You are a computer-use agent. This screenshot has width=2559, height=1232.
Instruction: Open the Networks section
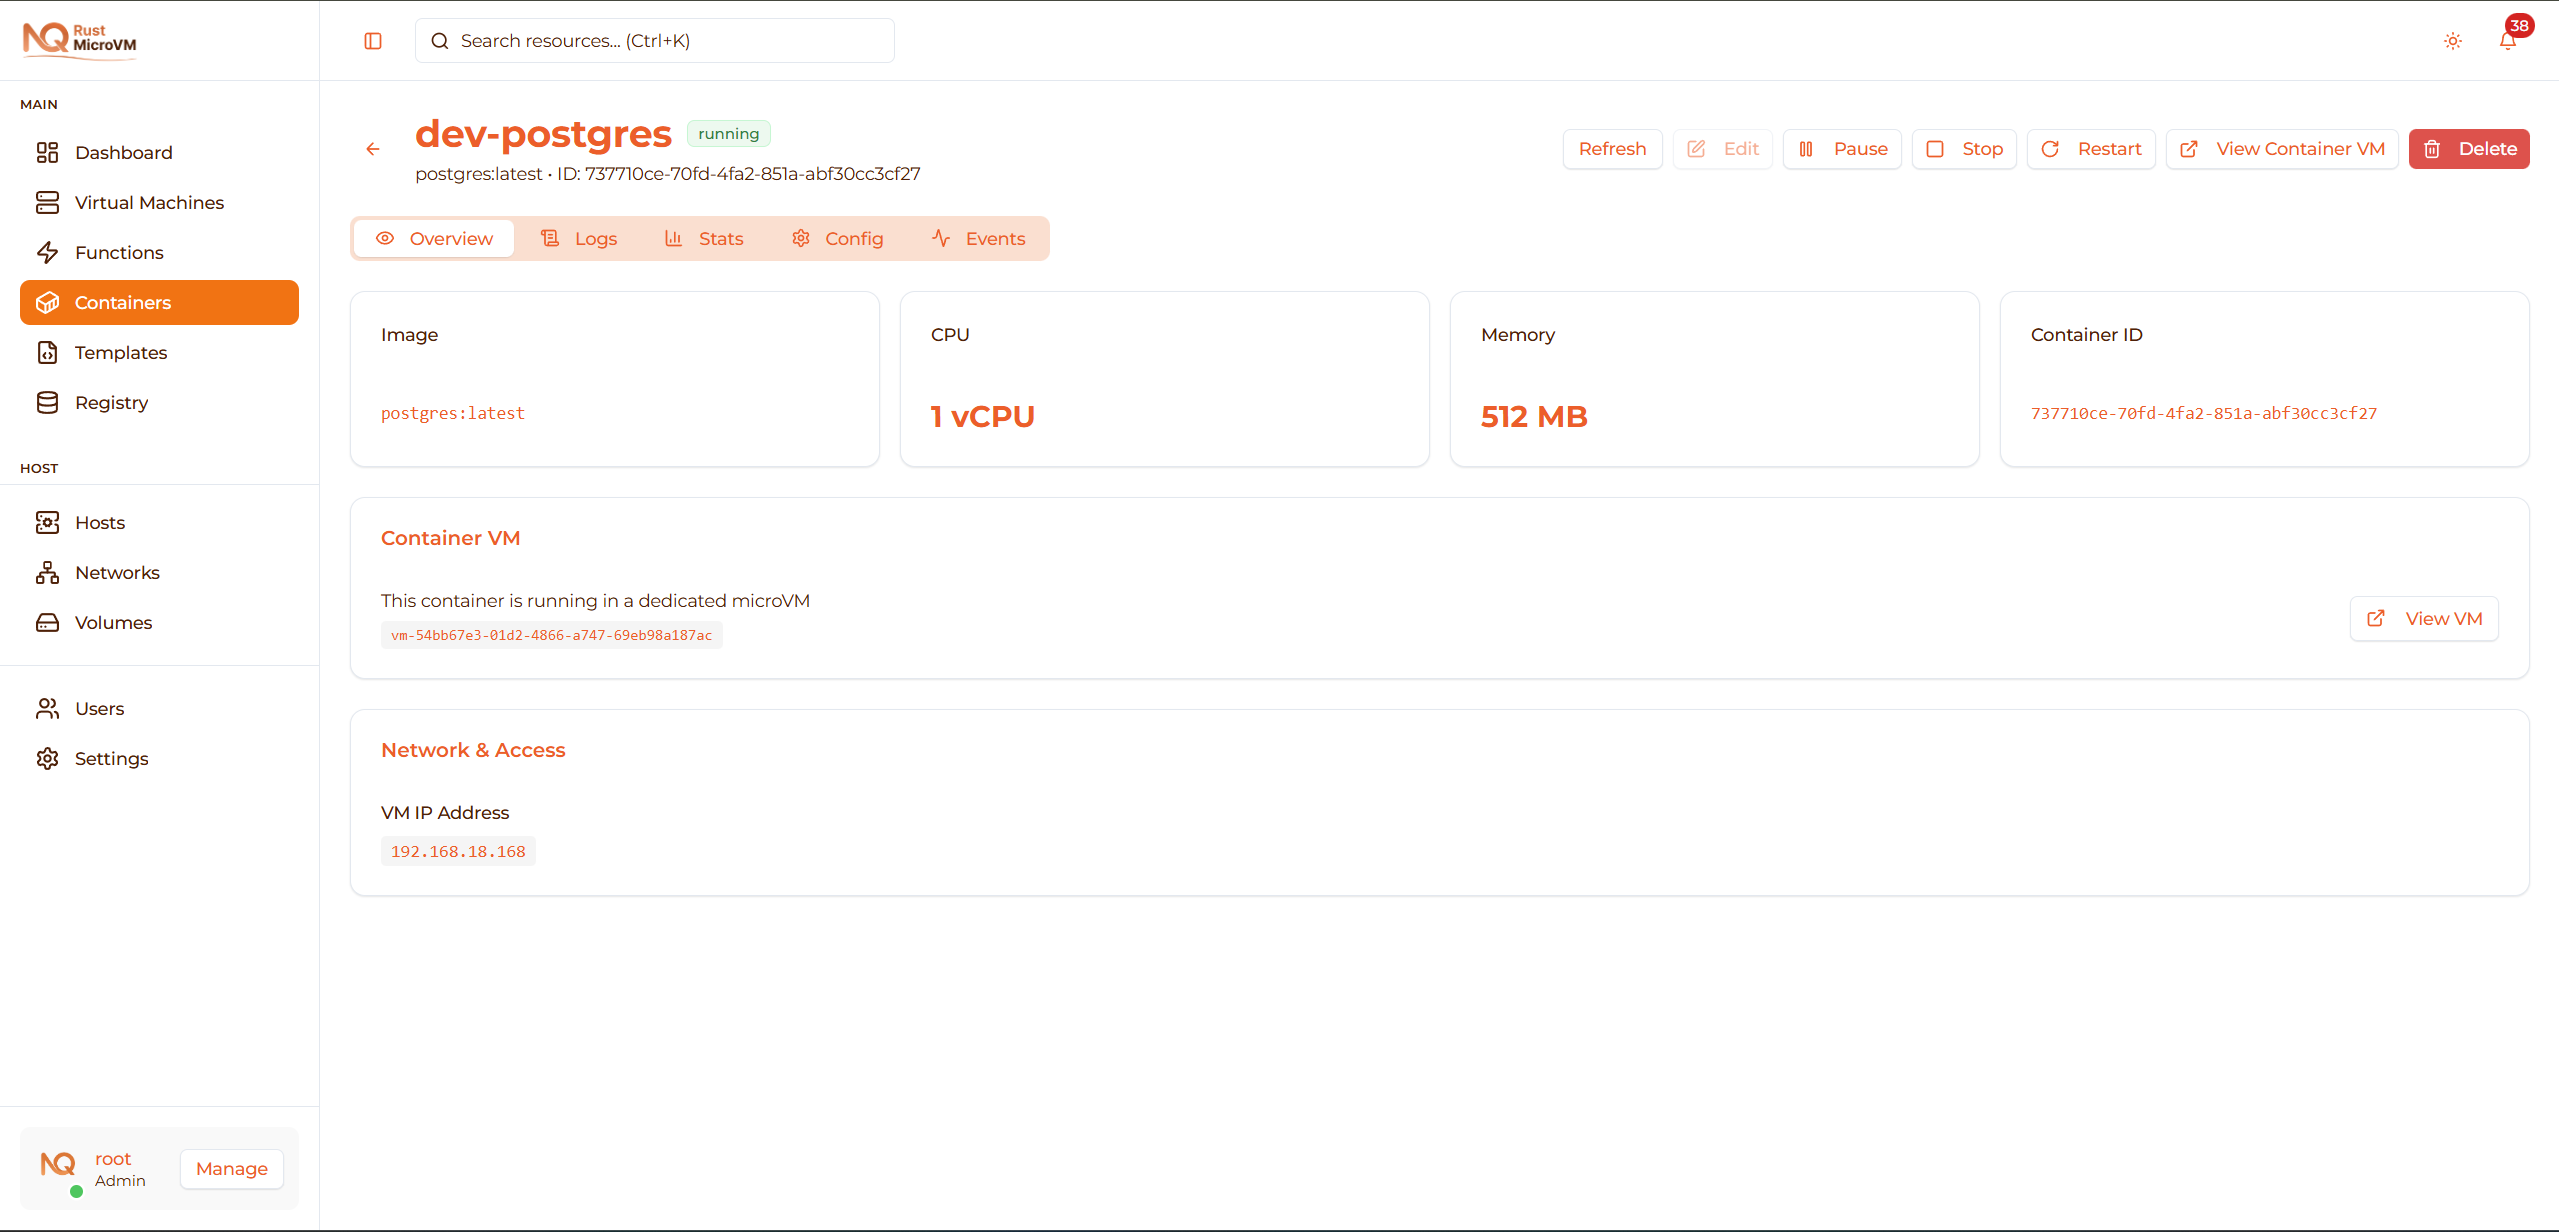coord(117,572)
